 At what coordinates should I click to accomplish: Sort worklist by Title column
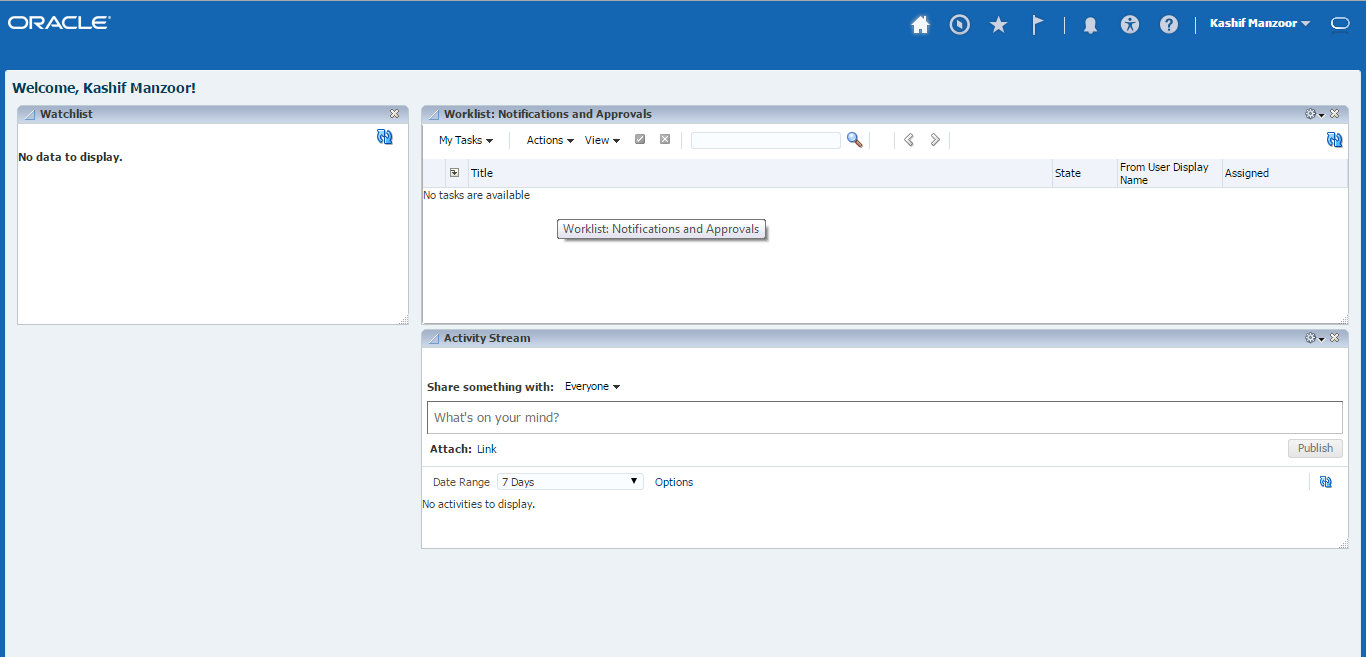click(x=760, y=173)
